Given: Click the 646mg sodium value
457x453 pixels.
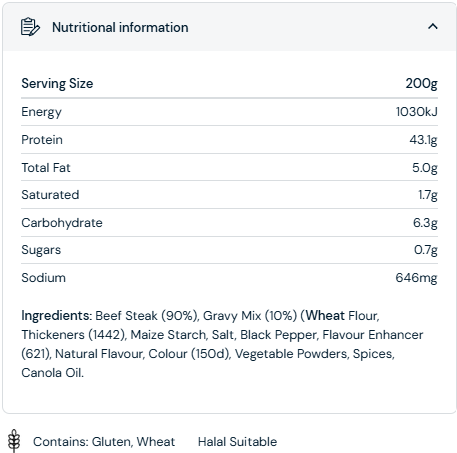Looking at the screenshot, I should (x=416, y=278).
